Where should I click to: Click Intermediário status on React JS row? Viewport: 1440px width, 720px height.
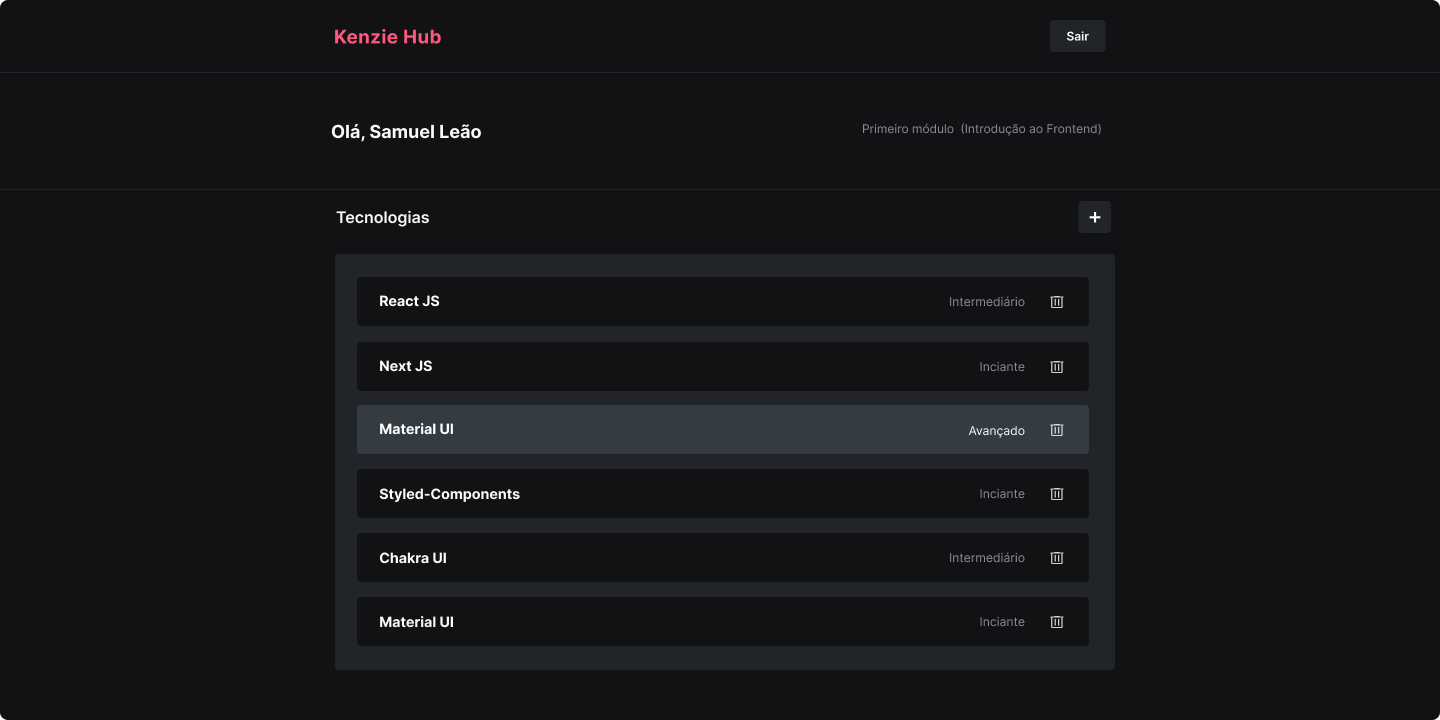click(987, 302)
